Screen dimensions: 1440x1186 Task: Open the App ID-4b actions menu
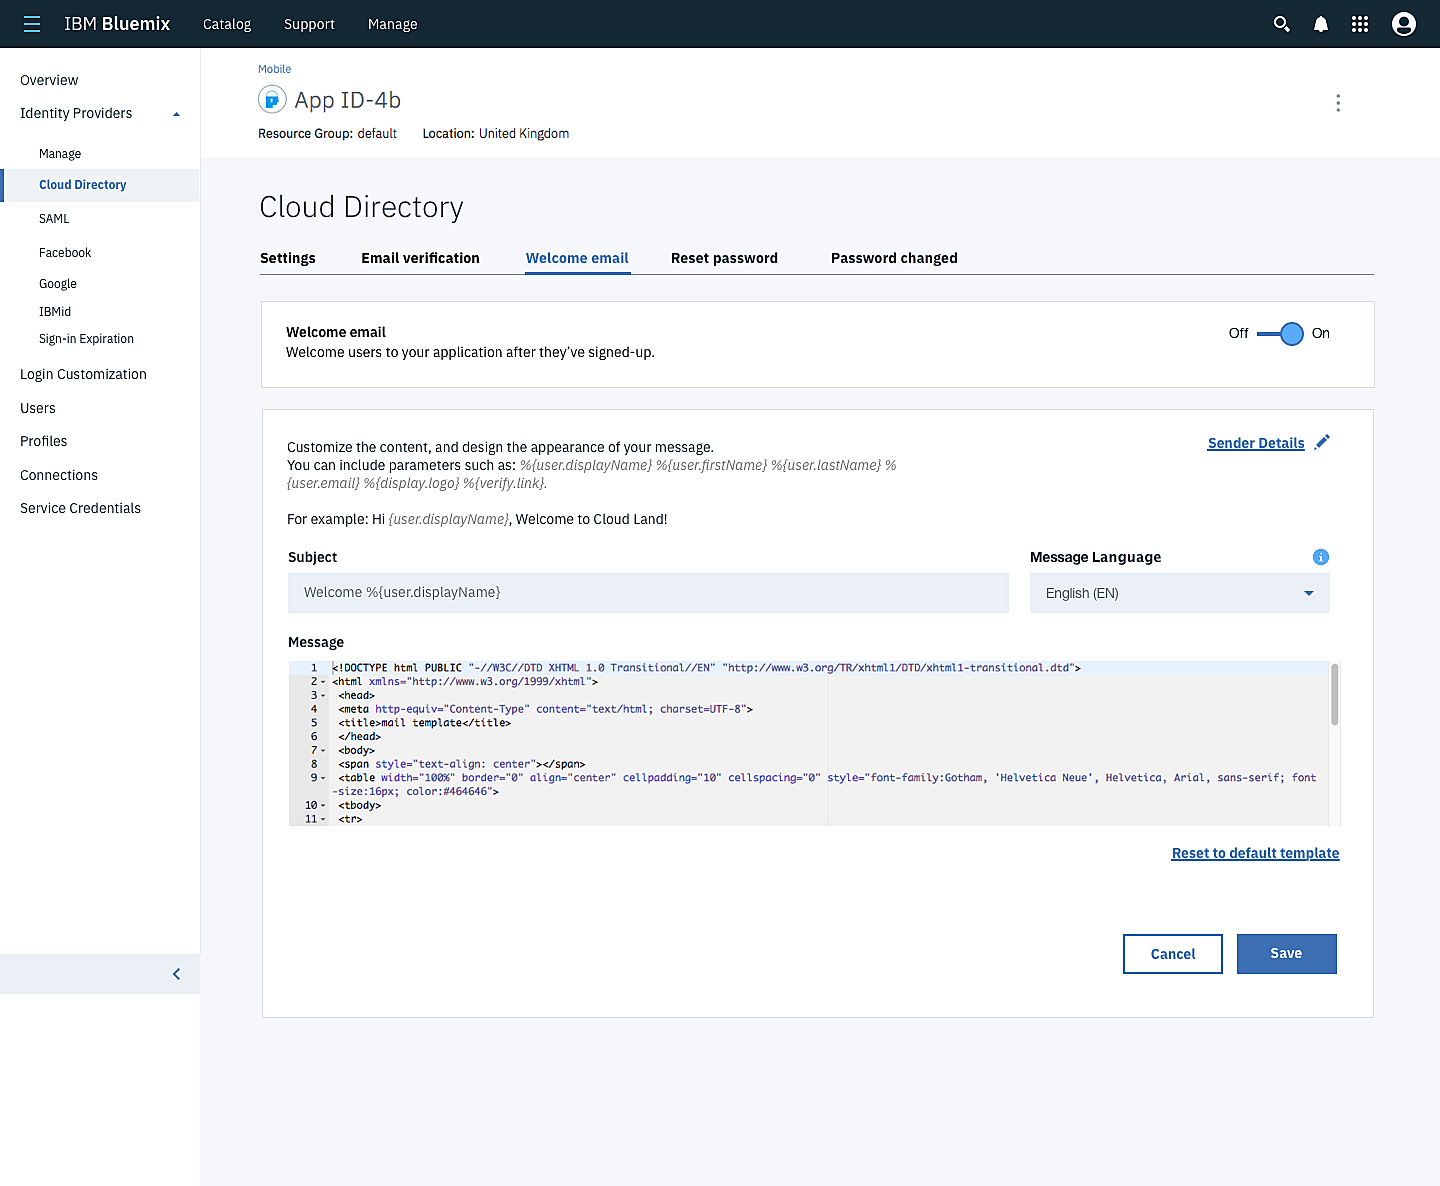[x=1338, y=103]
